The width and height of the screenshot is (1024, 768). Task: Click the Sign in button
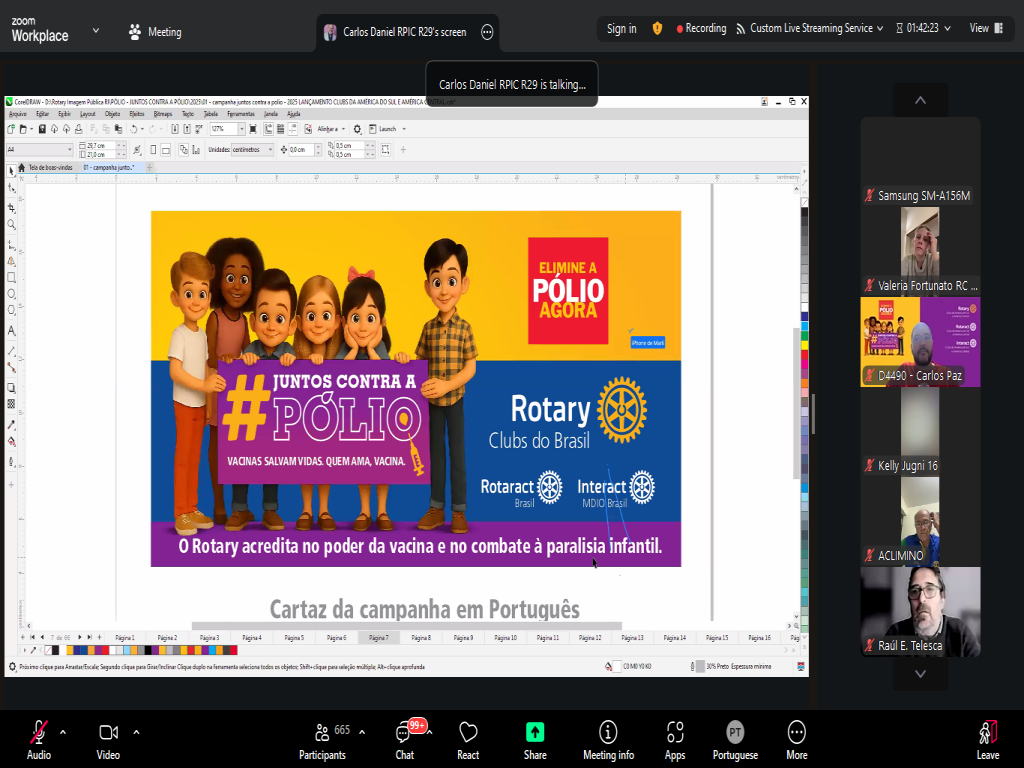pyautogui.click(x=621, y=29)
